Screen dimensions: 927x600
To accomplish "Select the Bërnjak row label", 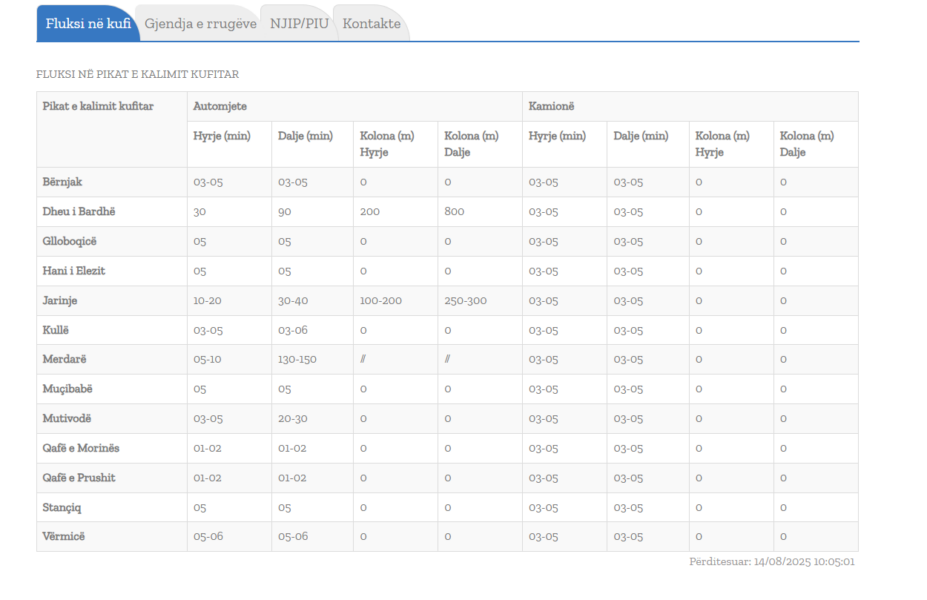I will click(x=62, y=182).
